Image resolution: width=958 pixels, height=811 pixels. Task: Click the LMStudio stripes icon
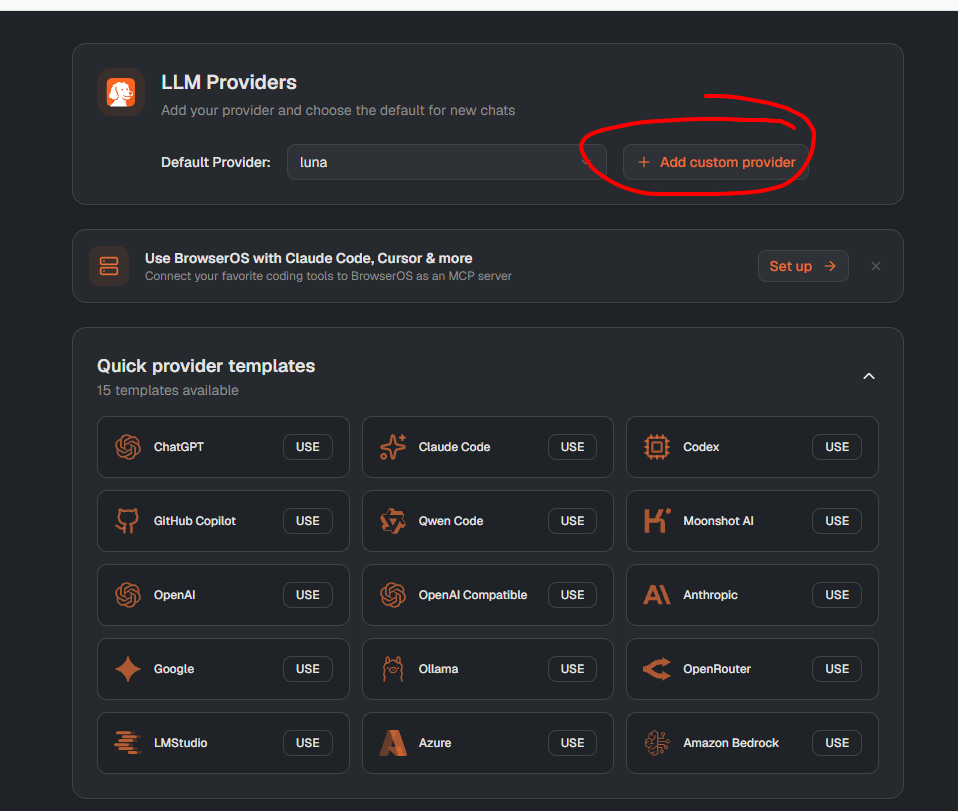tap(128, 743)
